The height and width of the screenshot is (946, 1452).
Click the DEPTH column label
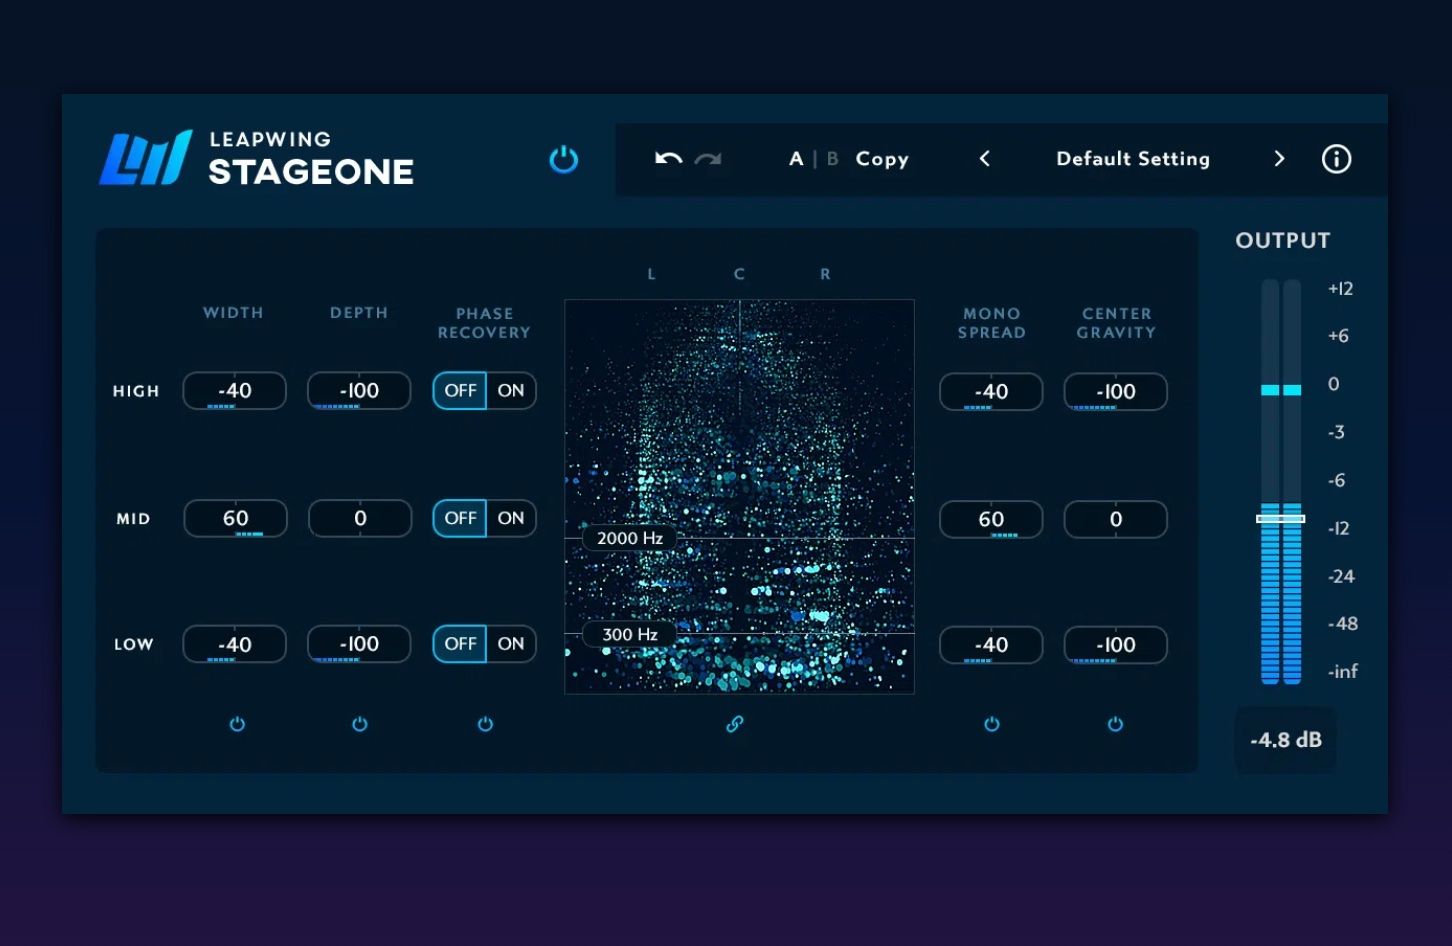click(x=359, y=313)
